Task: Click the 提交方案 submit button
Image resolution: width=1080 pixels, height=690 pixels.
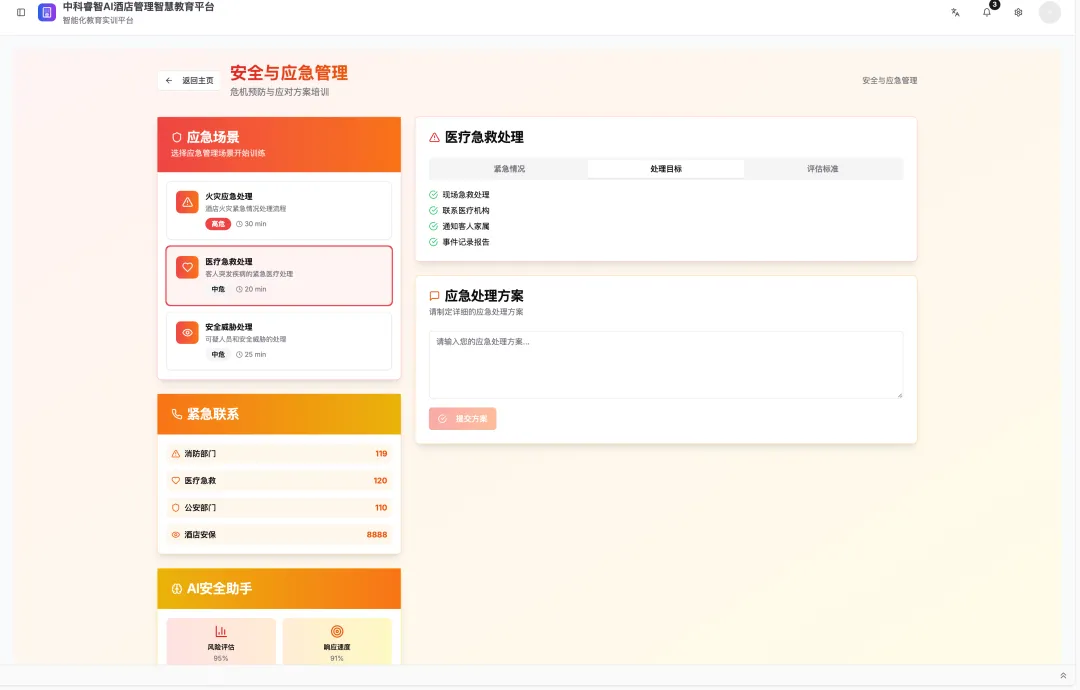Action: [463, 418]
